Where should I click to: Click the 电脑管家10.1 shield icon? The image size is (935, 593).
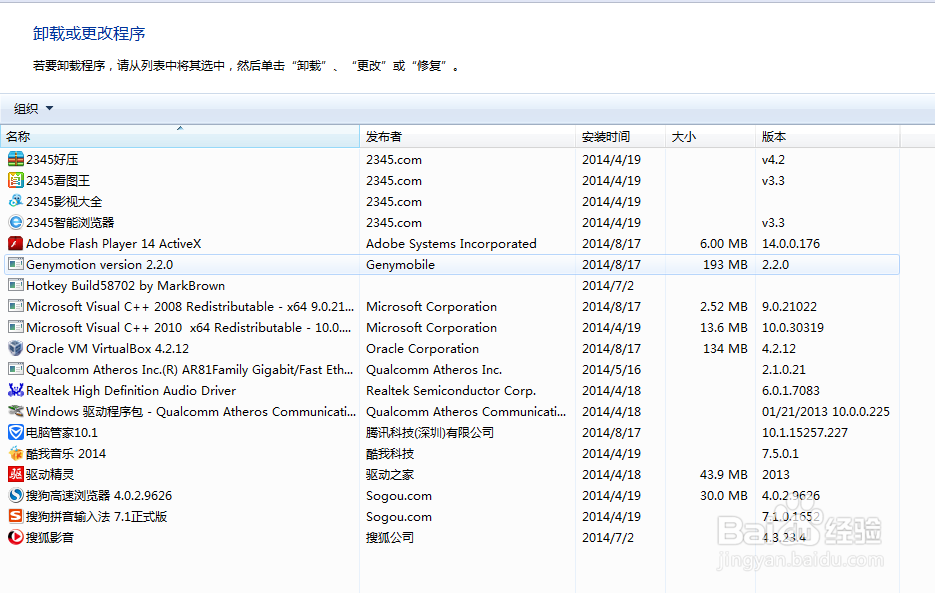coord(16,433)
